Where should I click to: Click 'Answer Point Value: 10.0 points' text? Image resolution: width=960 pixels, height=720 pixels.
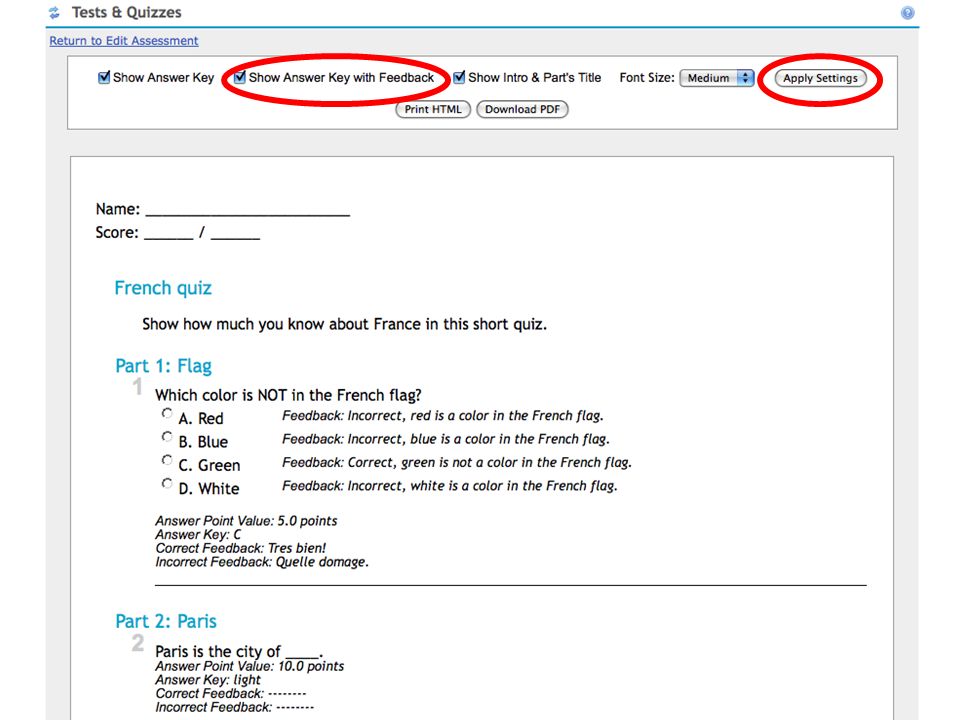click(249, 666)
